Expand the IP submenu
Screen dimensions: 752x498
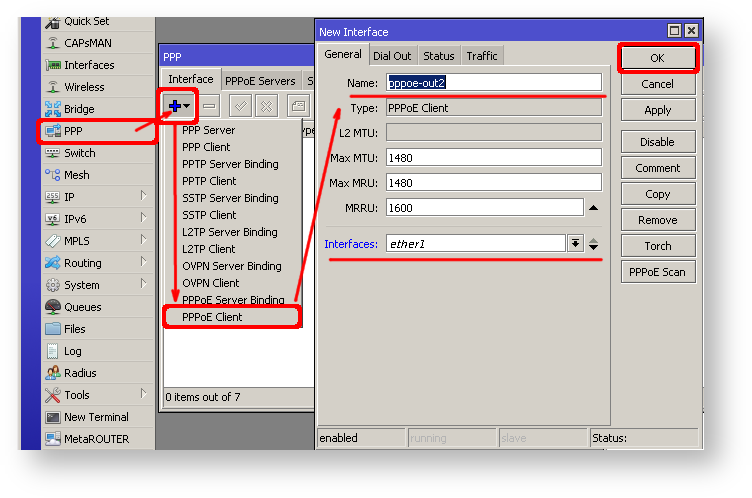[x=144, y=197]
